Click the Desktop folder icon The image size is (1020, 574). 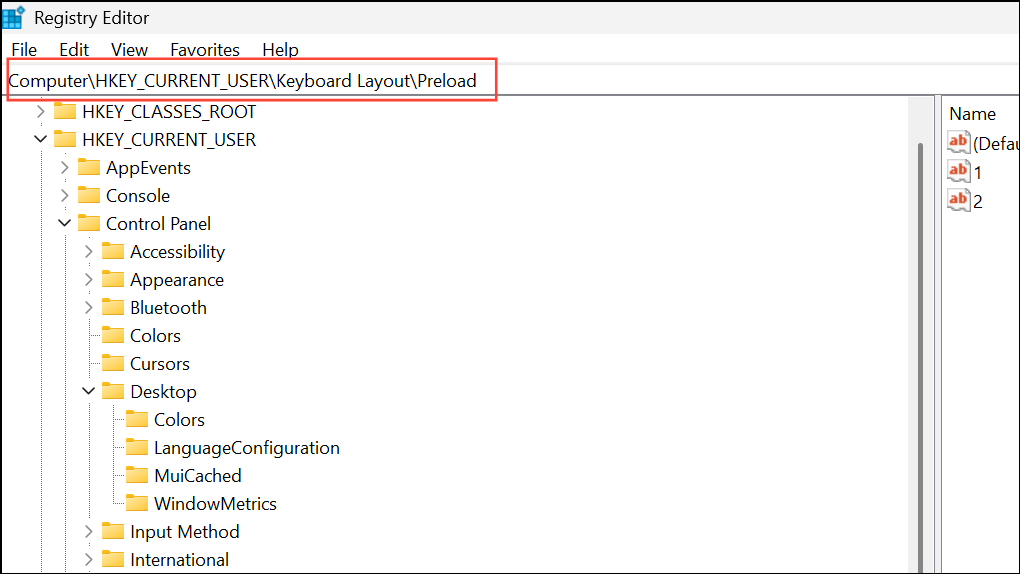pos(113,390)
